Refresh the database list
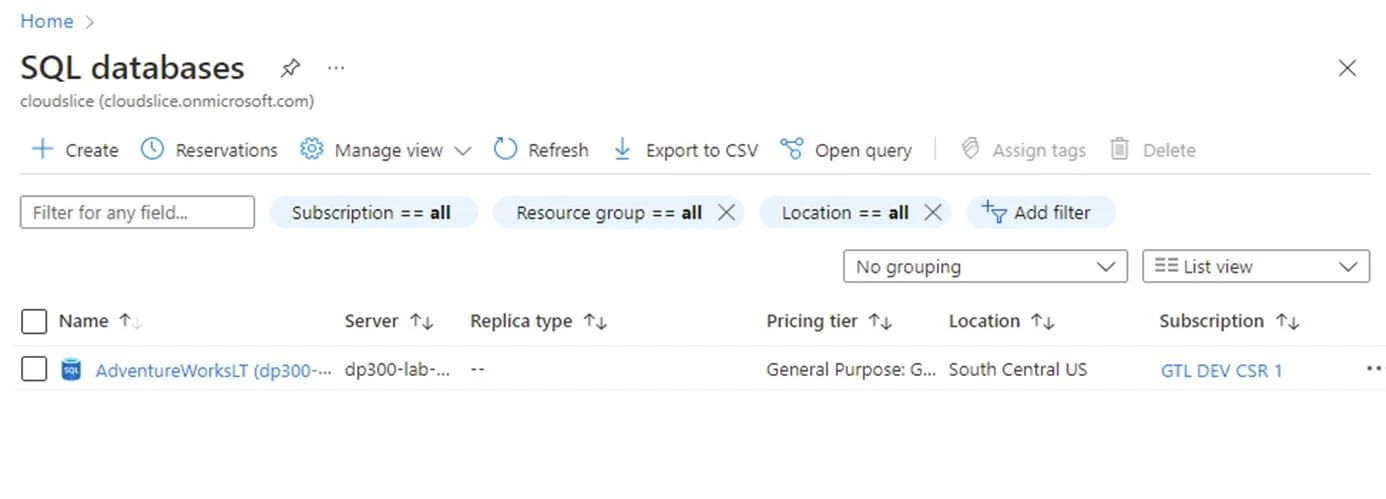 541,150
